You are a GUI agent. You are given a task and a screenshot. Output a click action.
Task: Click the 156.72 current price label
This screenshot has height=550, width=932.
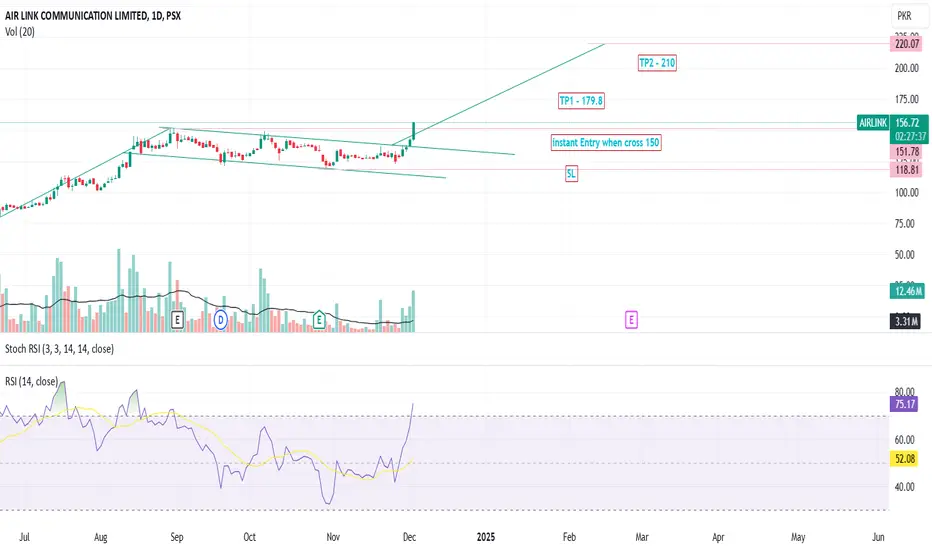(908, 122)
